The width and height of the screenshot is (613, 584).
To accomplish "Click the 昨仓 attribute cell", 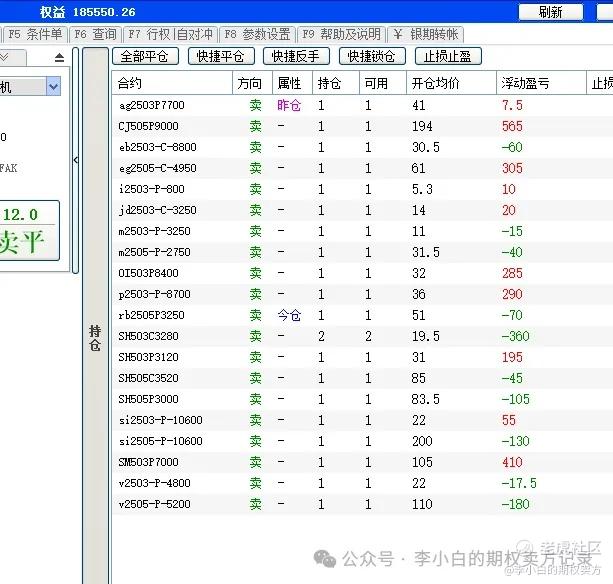I will (x=289, y=105).
